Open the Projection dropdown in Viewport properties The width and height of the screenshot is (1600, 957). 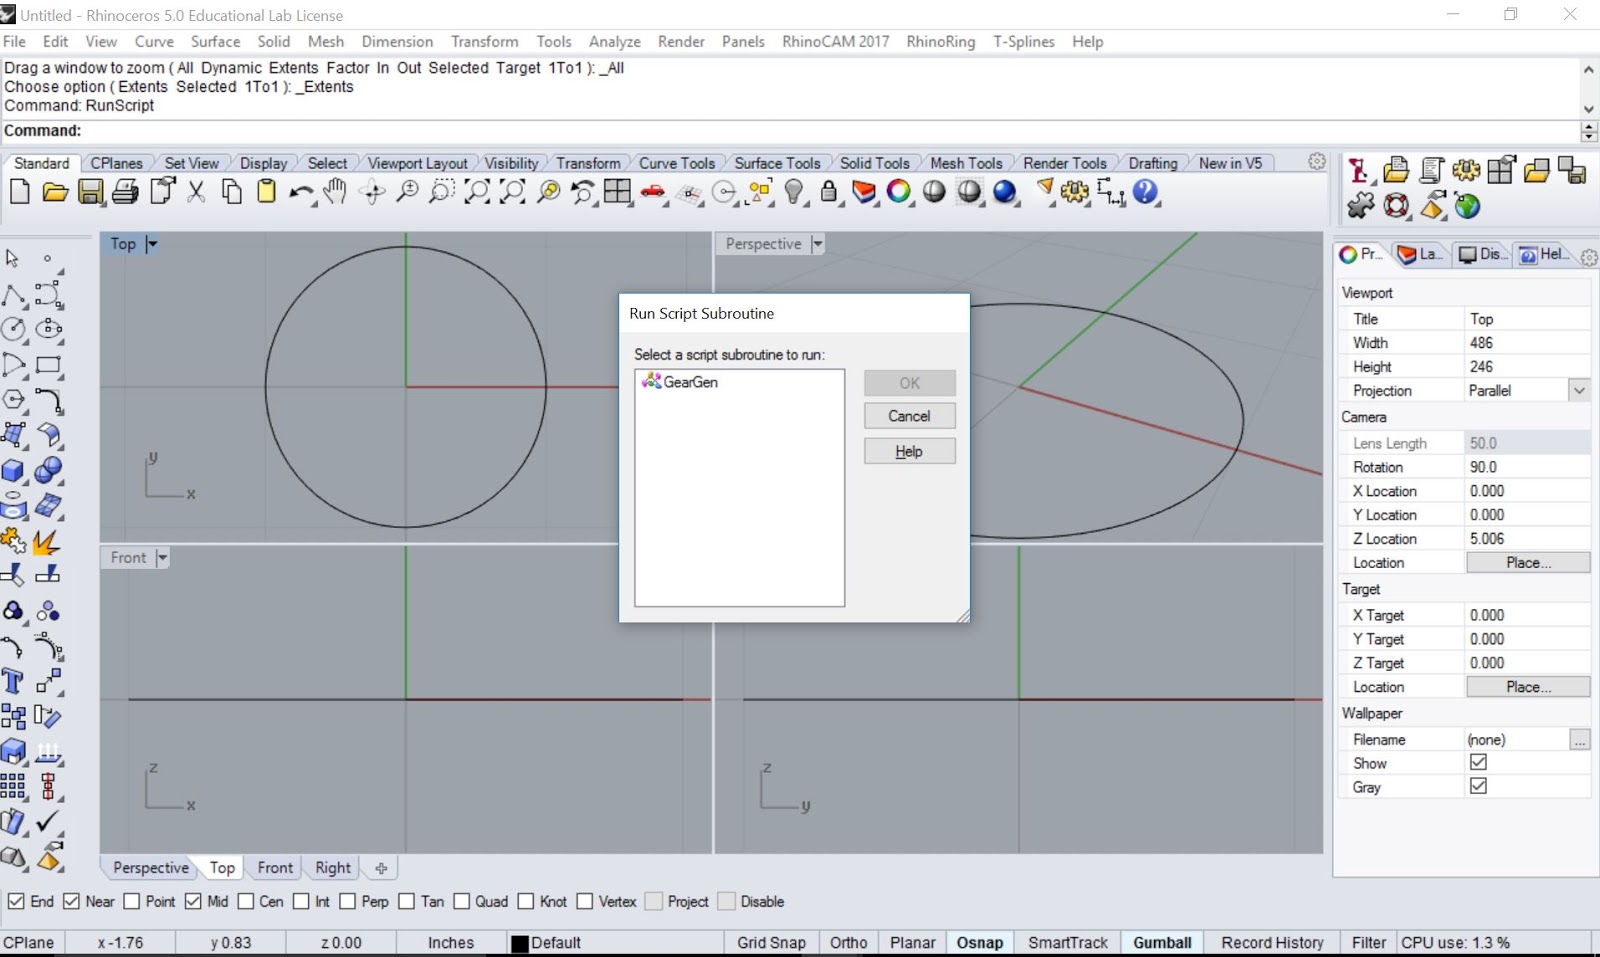tap(1579, 390)
